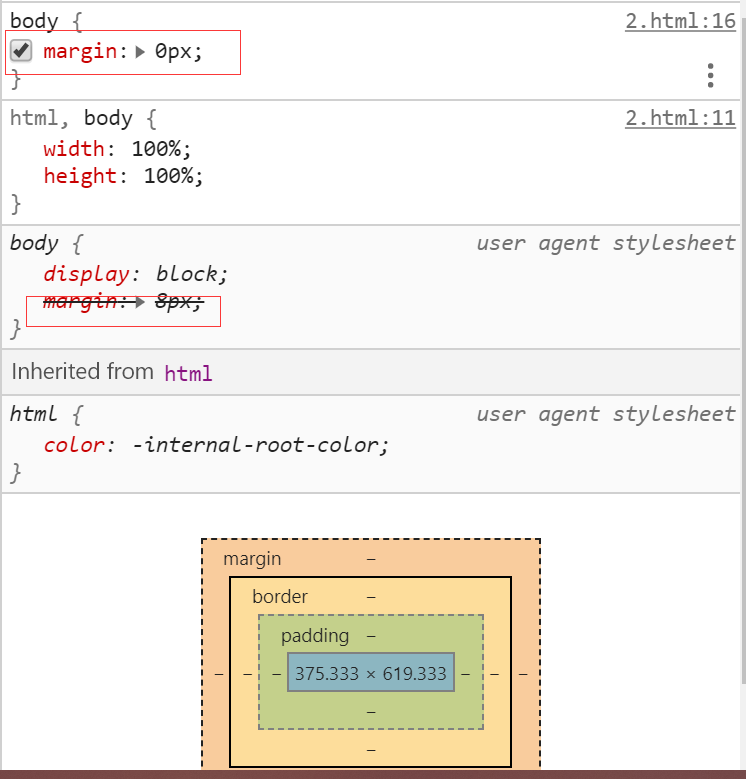
Task: Click the html, body selector
Action: point(71,119)
